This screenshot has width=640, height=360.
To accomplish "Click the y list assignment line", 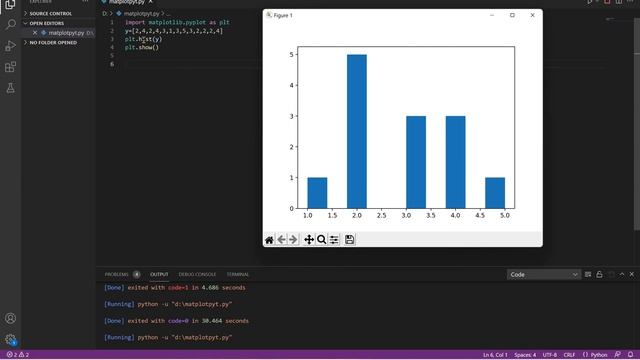I will pos(174,31).
